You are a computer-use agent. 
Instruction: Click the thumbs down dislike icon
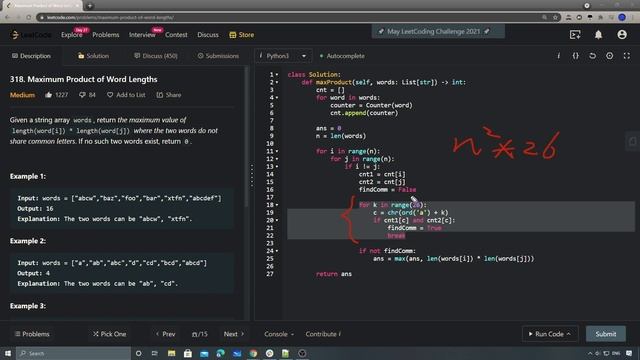coord(82,95)
